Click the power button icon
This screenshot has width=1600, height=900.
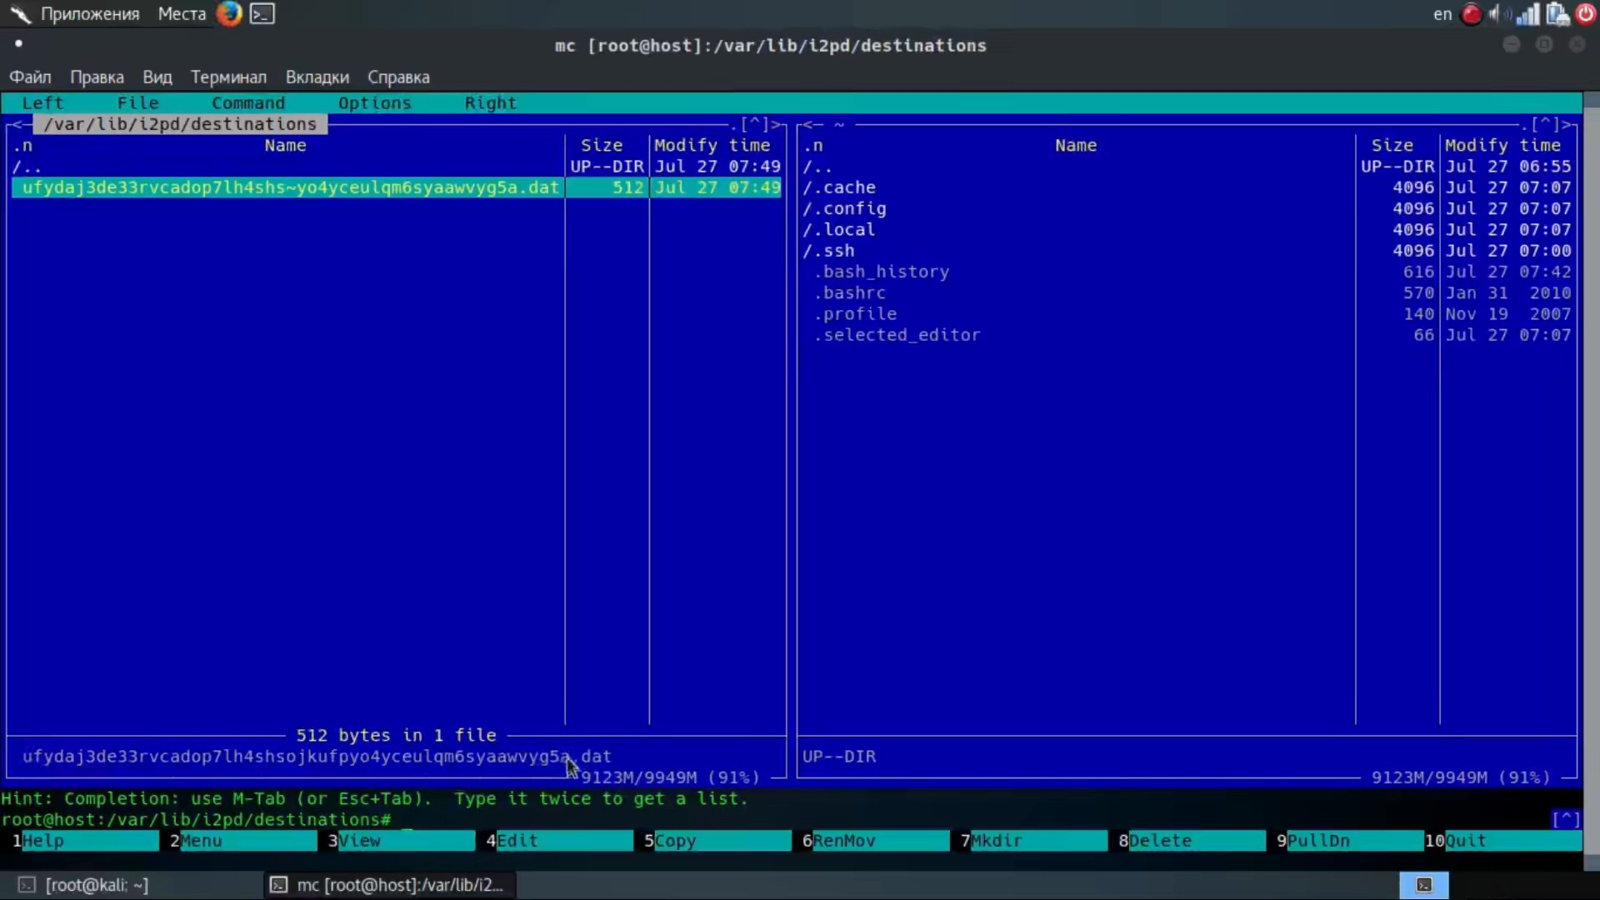tap(1586, 14)
